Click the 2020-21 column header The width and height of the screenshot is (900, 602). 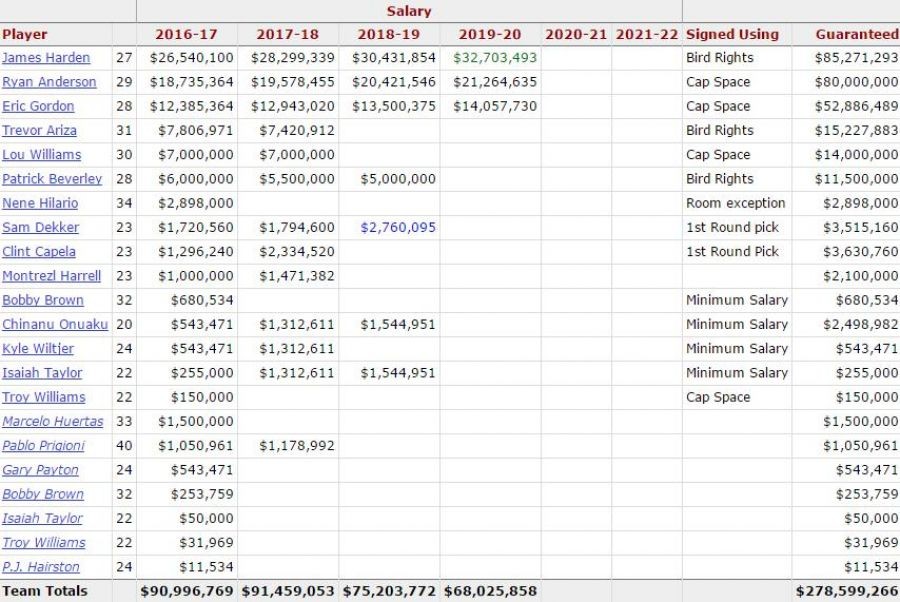(576, 34)
